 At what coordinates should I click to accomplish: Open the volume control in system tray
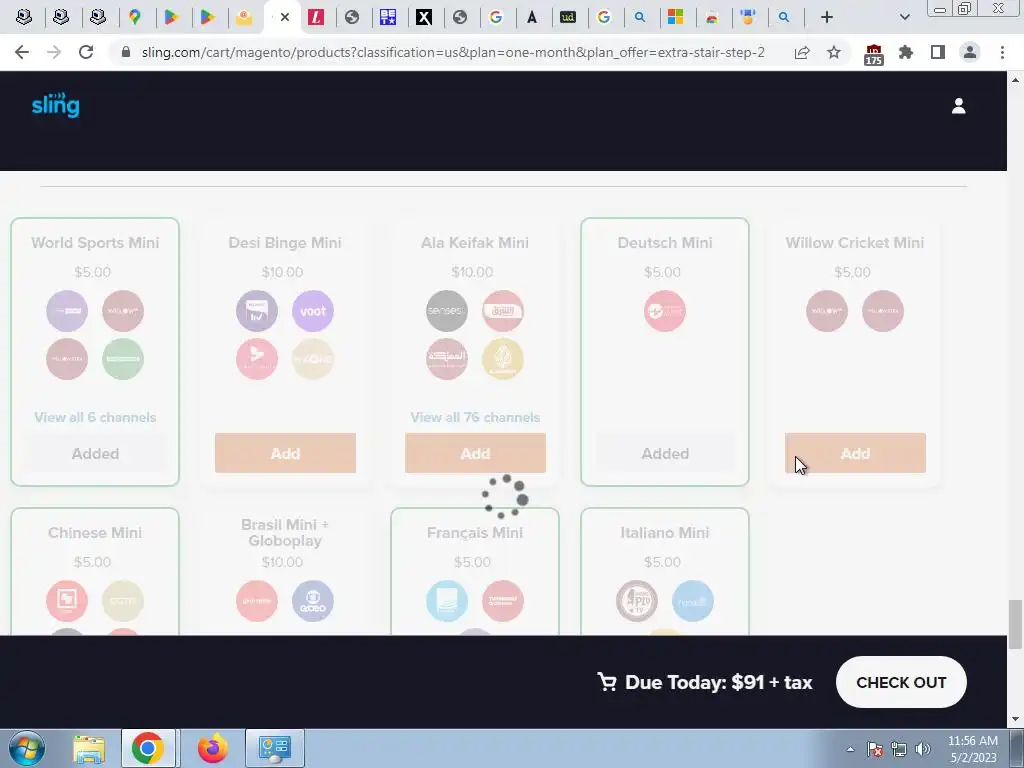point(923,749)
